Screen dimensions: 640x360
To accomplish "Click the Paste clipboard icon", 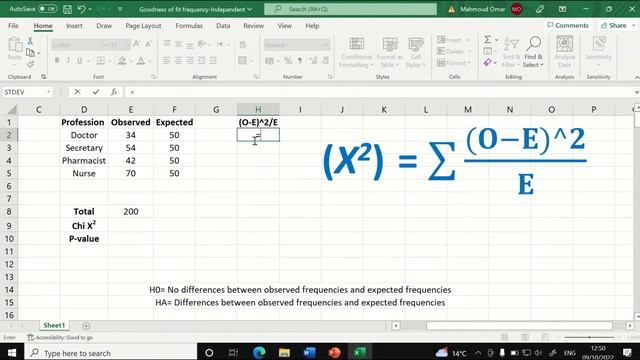I will point(15,45).
